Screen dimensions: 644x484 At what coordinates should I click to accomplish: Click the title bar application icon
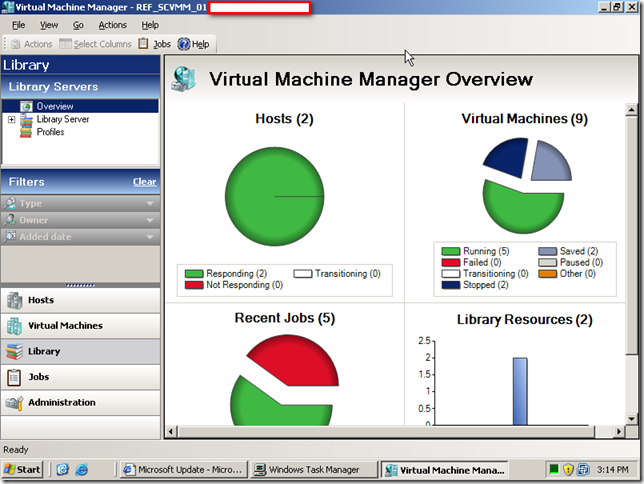(x=7, y=7)
